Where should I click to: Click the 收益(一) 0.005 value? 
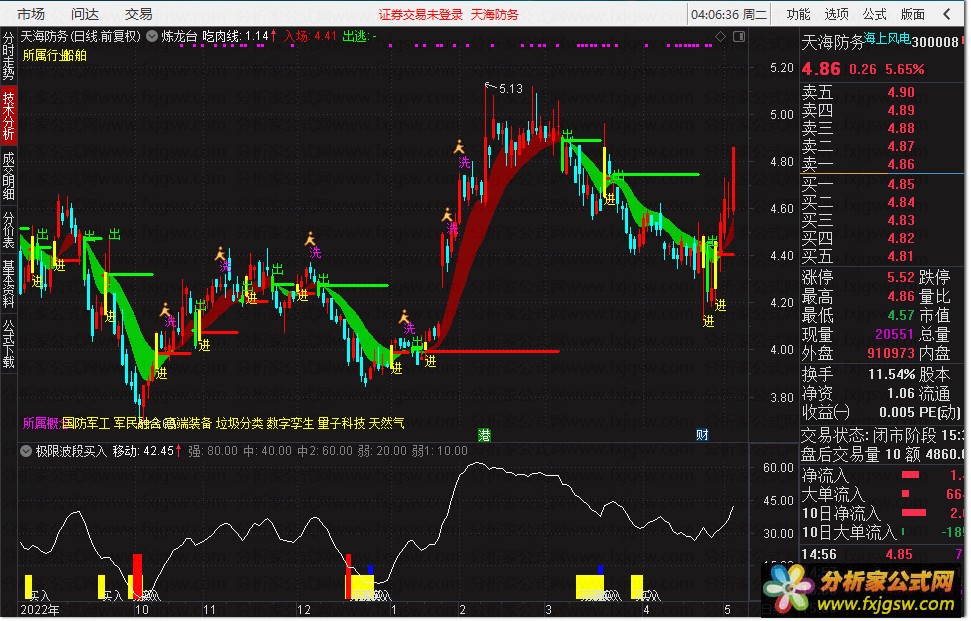(x=897, y=412)
